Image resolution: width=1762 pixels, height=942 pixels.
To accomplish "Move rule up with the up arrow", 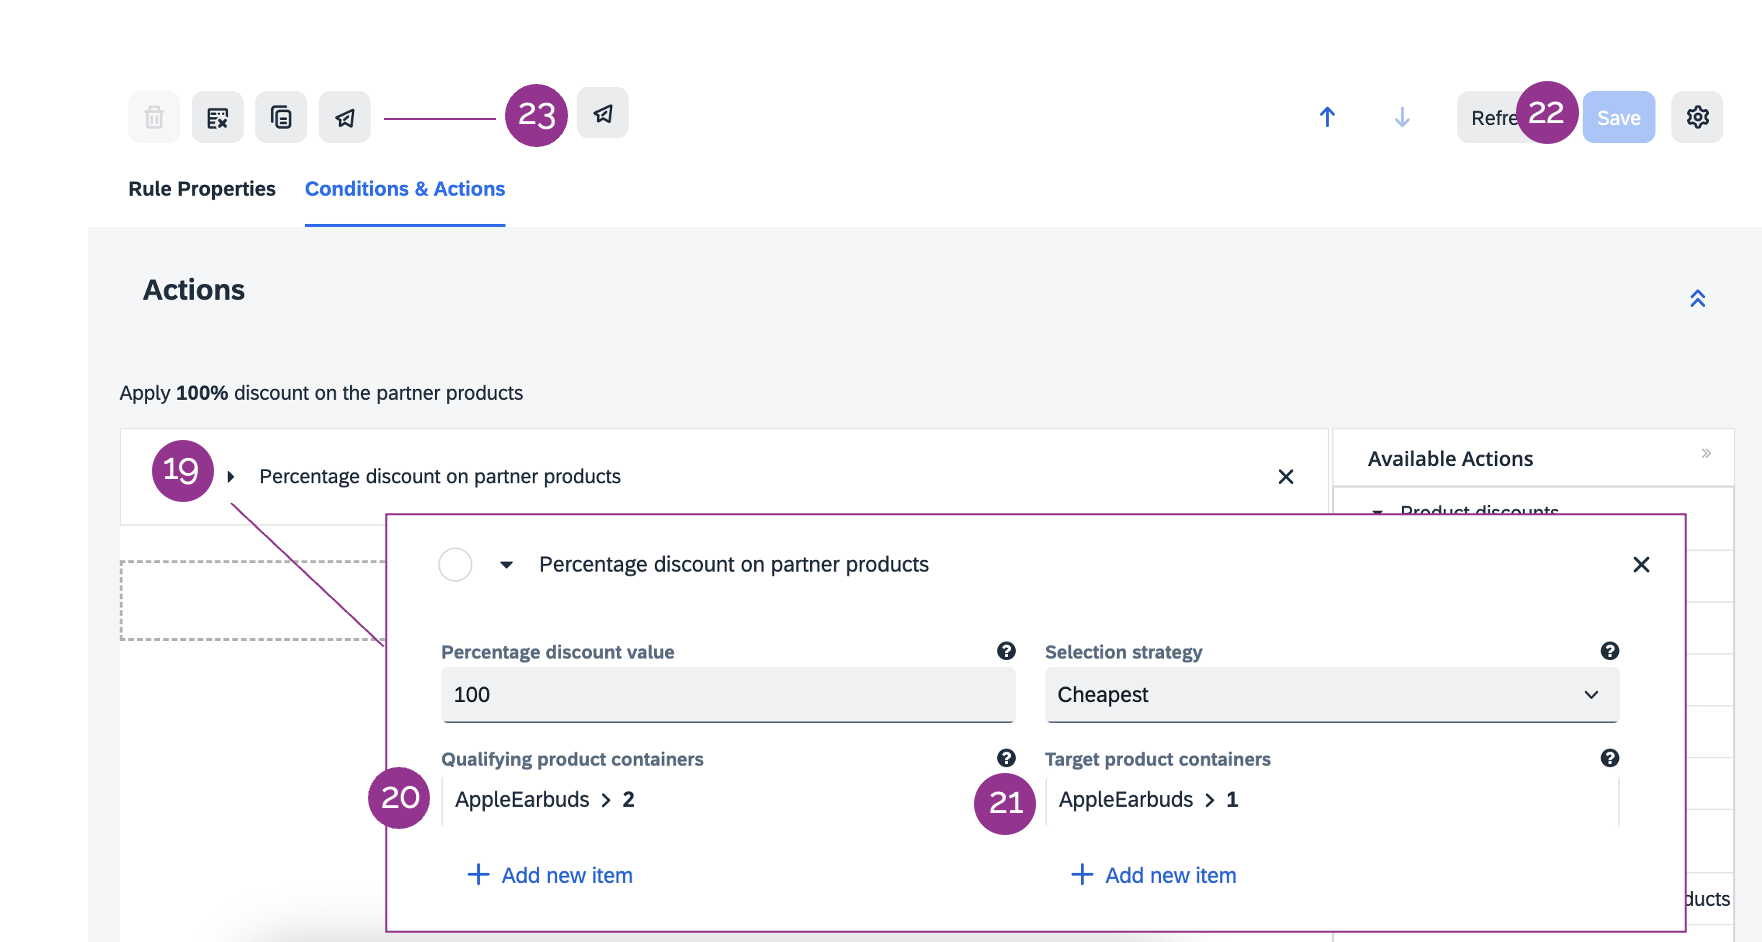I will [x=1327, y=118].
